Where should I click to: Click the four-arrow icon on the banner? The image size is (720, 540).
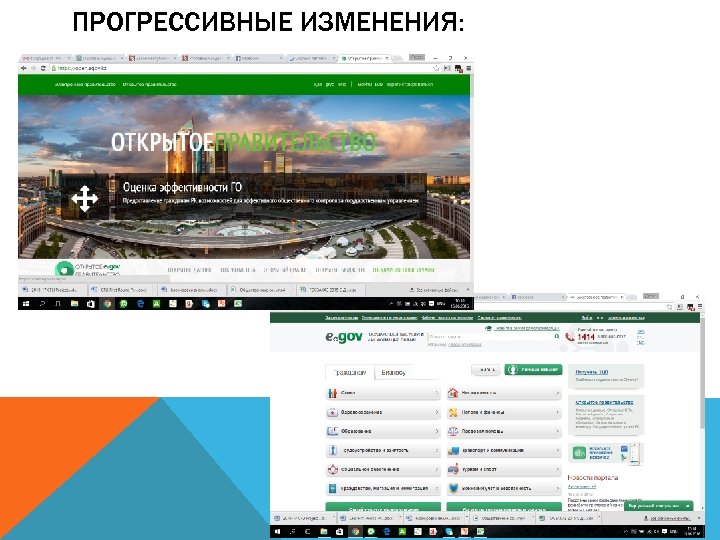coord(84,199)
